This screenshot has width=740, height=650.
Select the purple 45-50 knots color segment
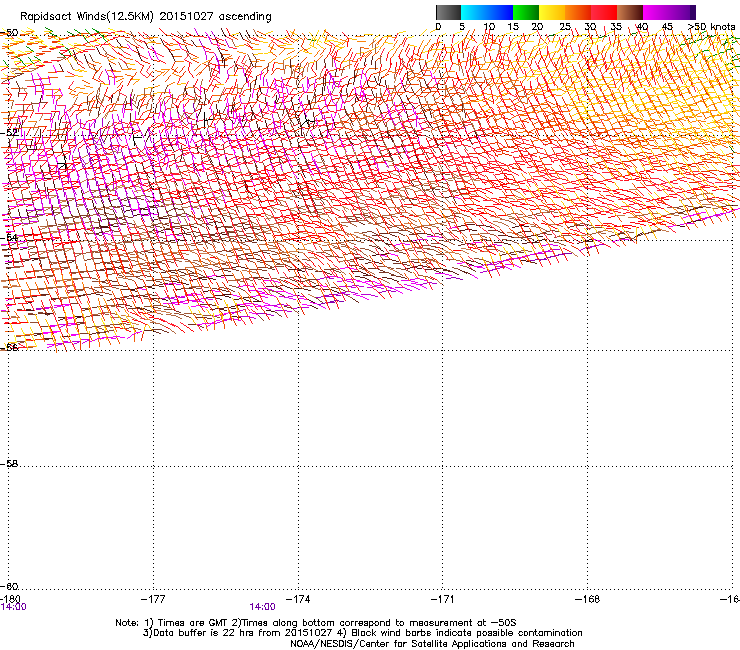click(x=682, y=12)
